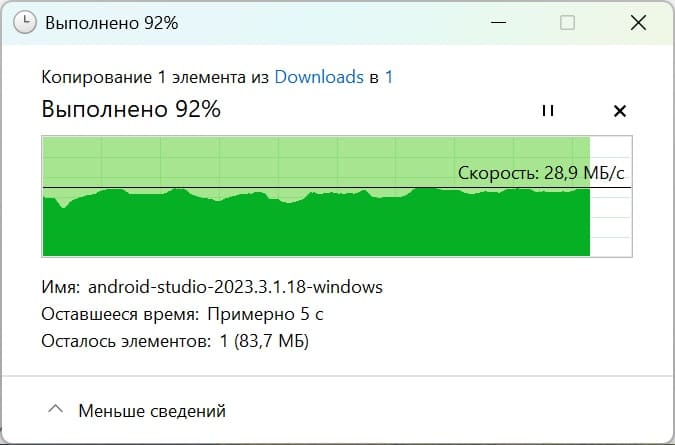Viewport: 675px width, 445px height.
Task: Open the destination folder link "1"
Action: (389, 77)
